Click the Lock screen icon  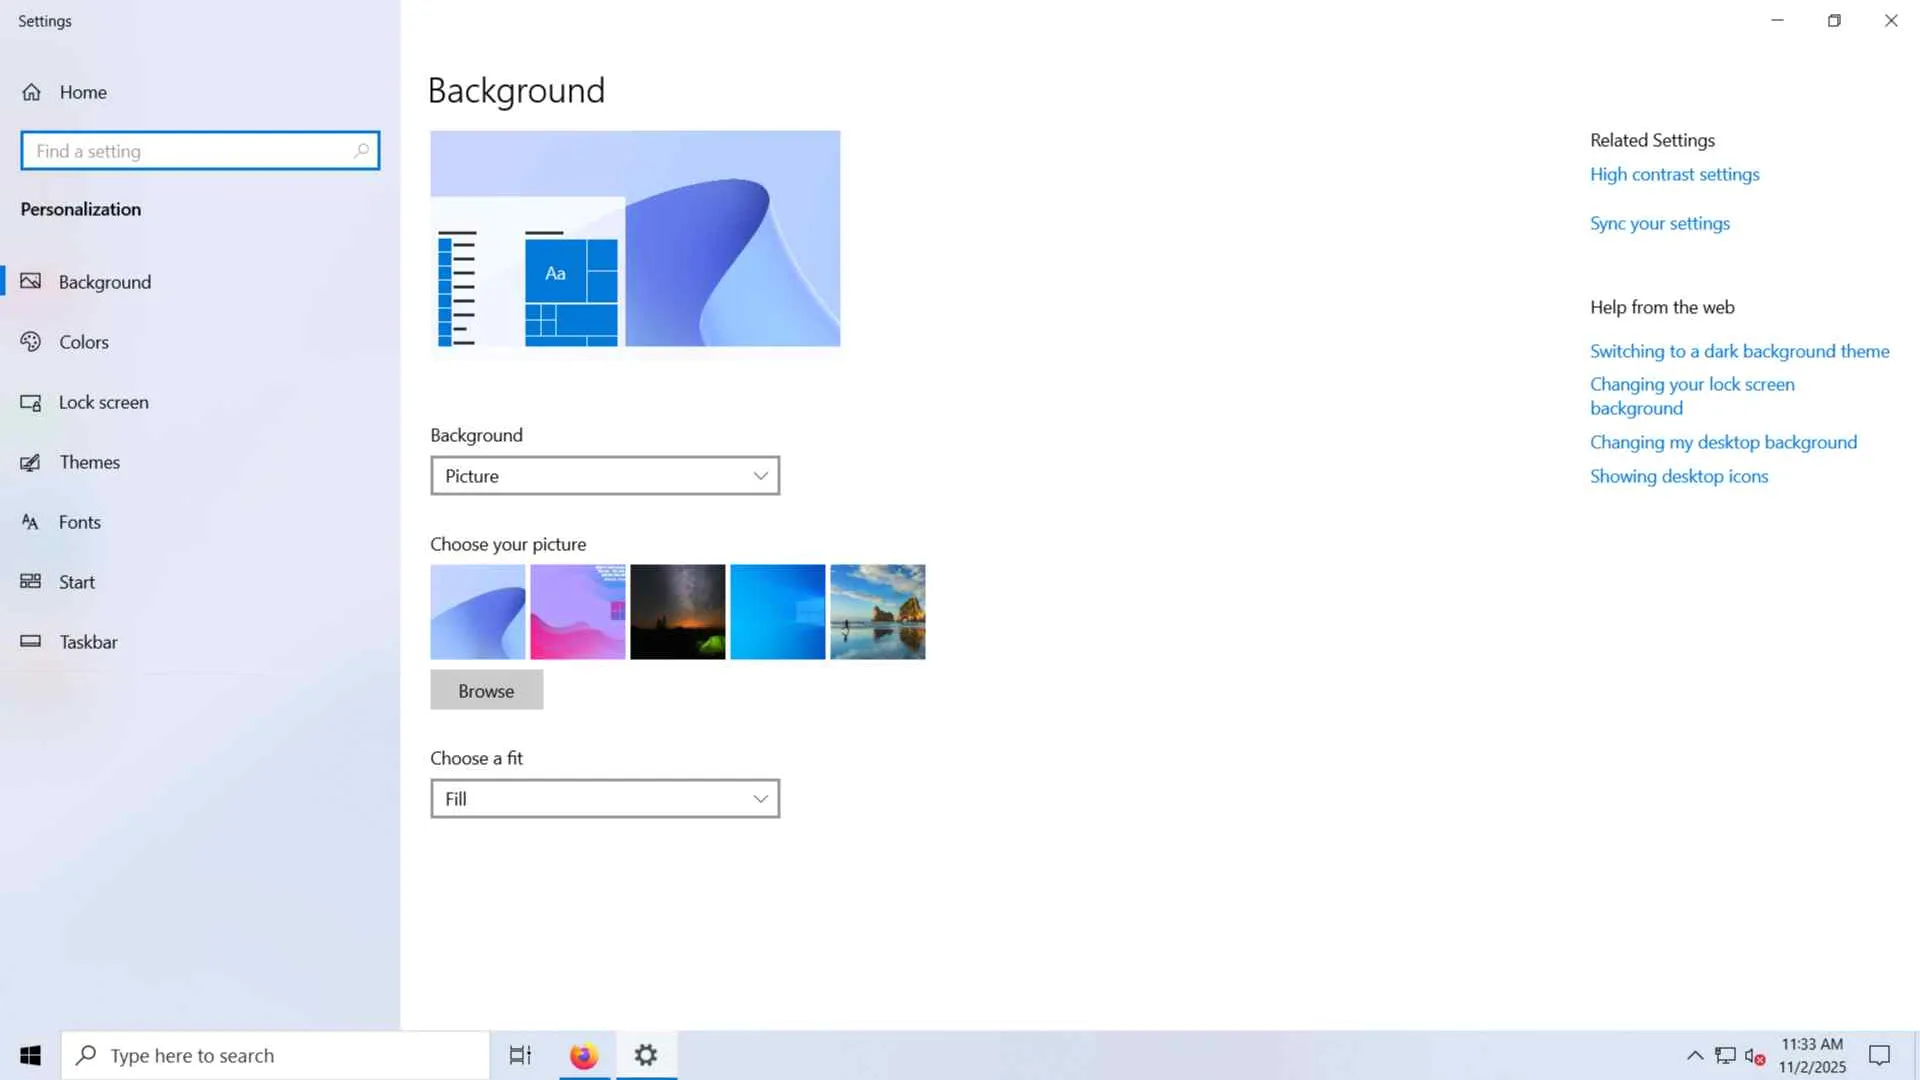point(31,402)
